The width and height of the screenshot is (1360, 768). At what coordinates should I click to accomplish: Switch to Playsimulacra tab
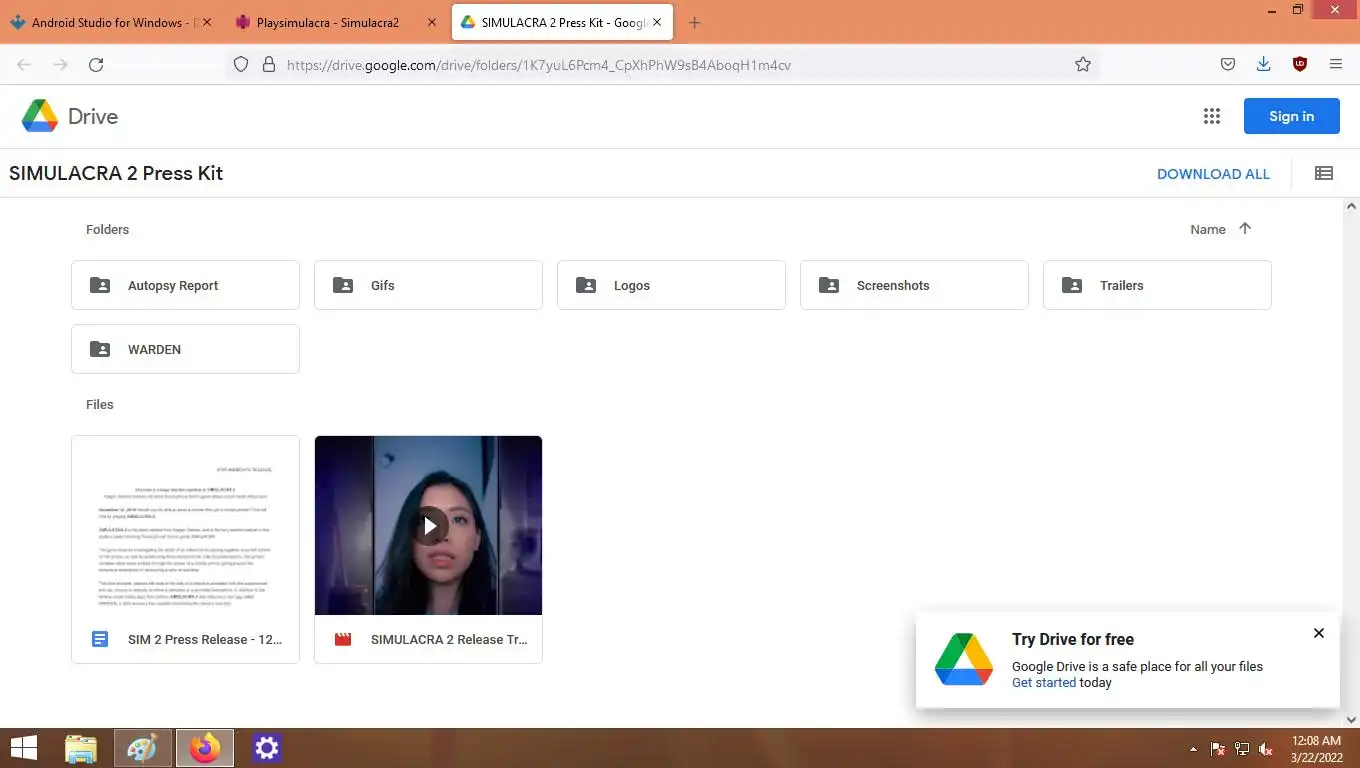click(336, 22)
